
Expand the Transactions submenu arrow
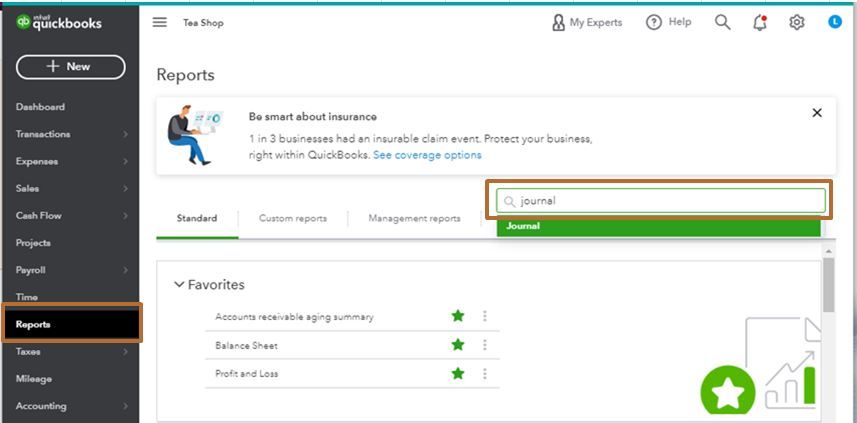click(125, 134)
